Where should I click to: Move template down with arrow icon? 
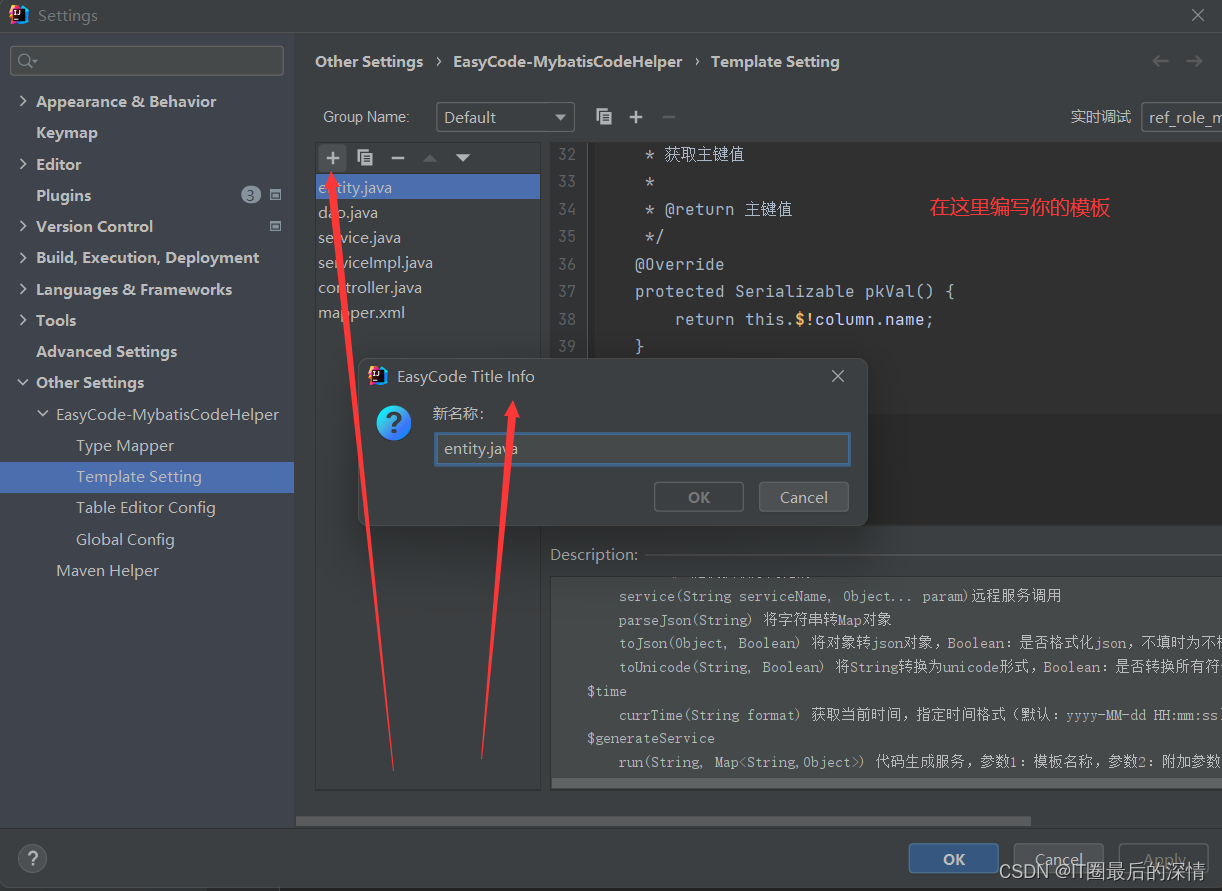462,157
